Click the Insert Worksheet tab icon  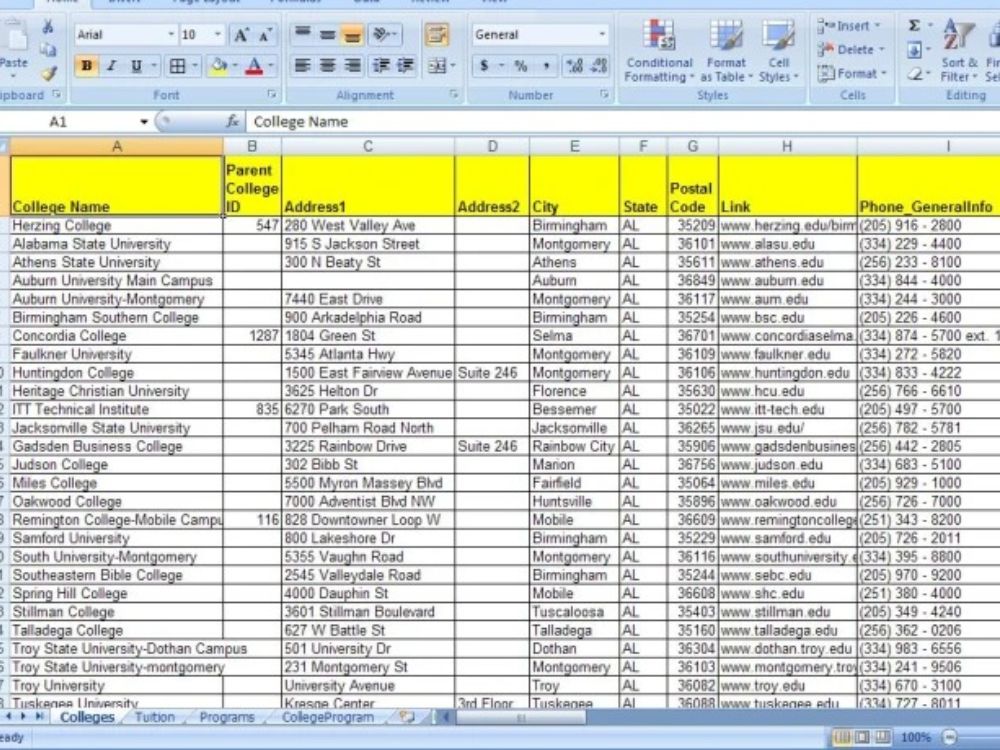(x=406, y=717)
